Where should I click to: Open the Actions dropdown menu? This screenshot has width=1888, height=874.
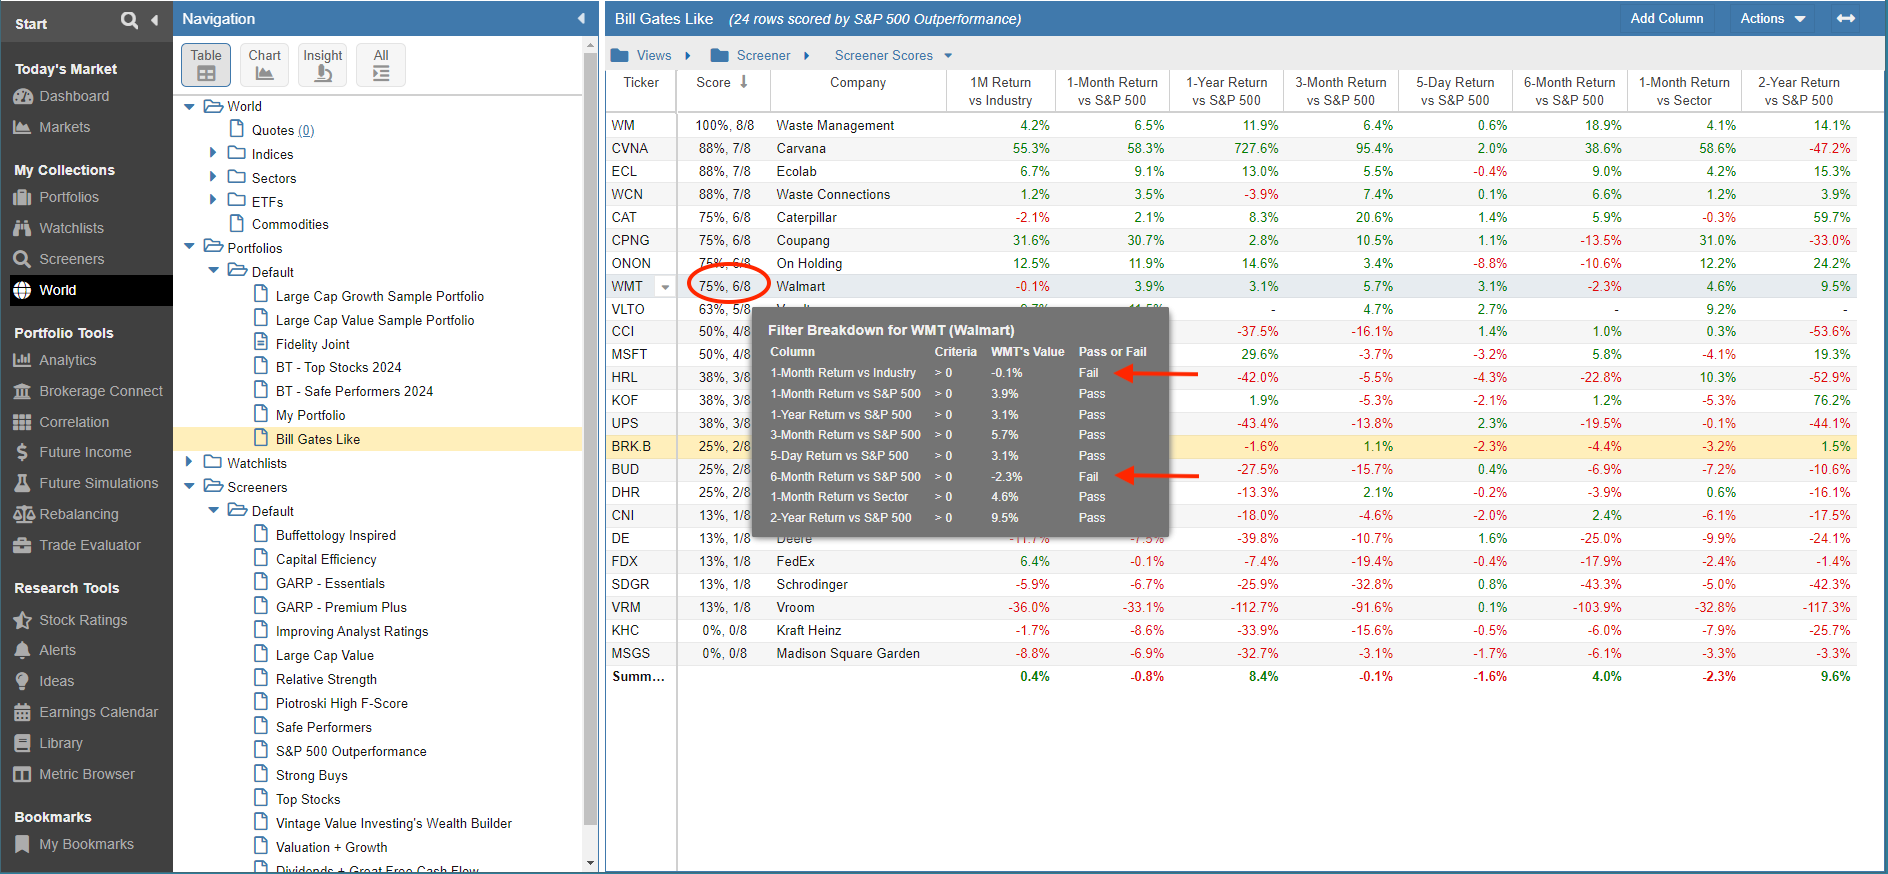(1772, 18)
